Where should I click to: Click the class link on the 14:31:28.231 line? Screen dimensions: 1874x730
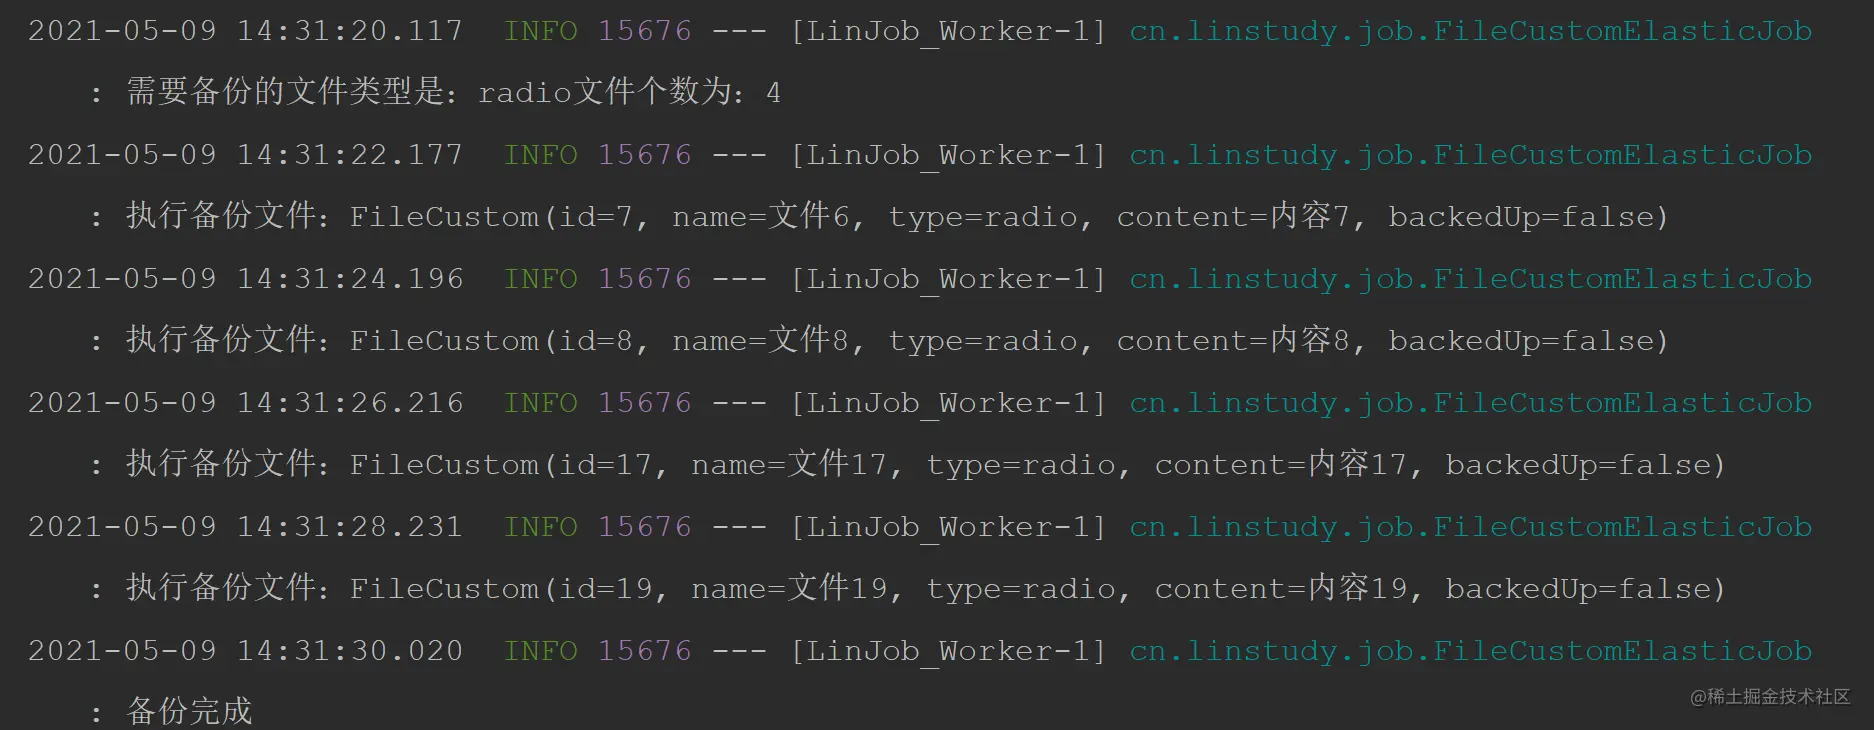click(1470, 528)
